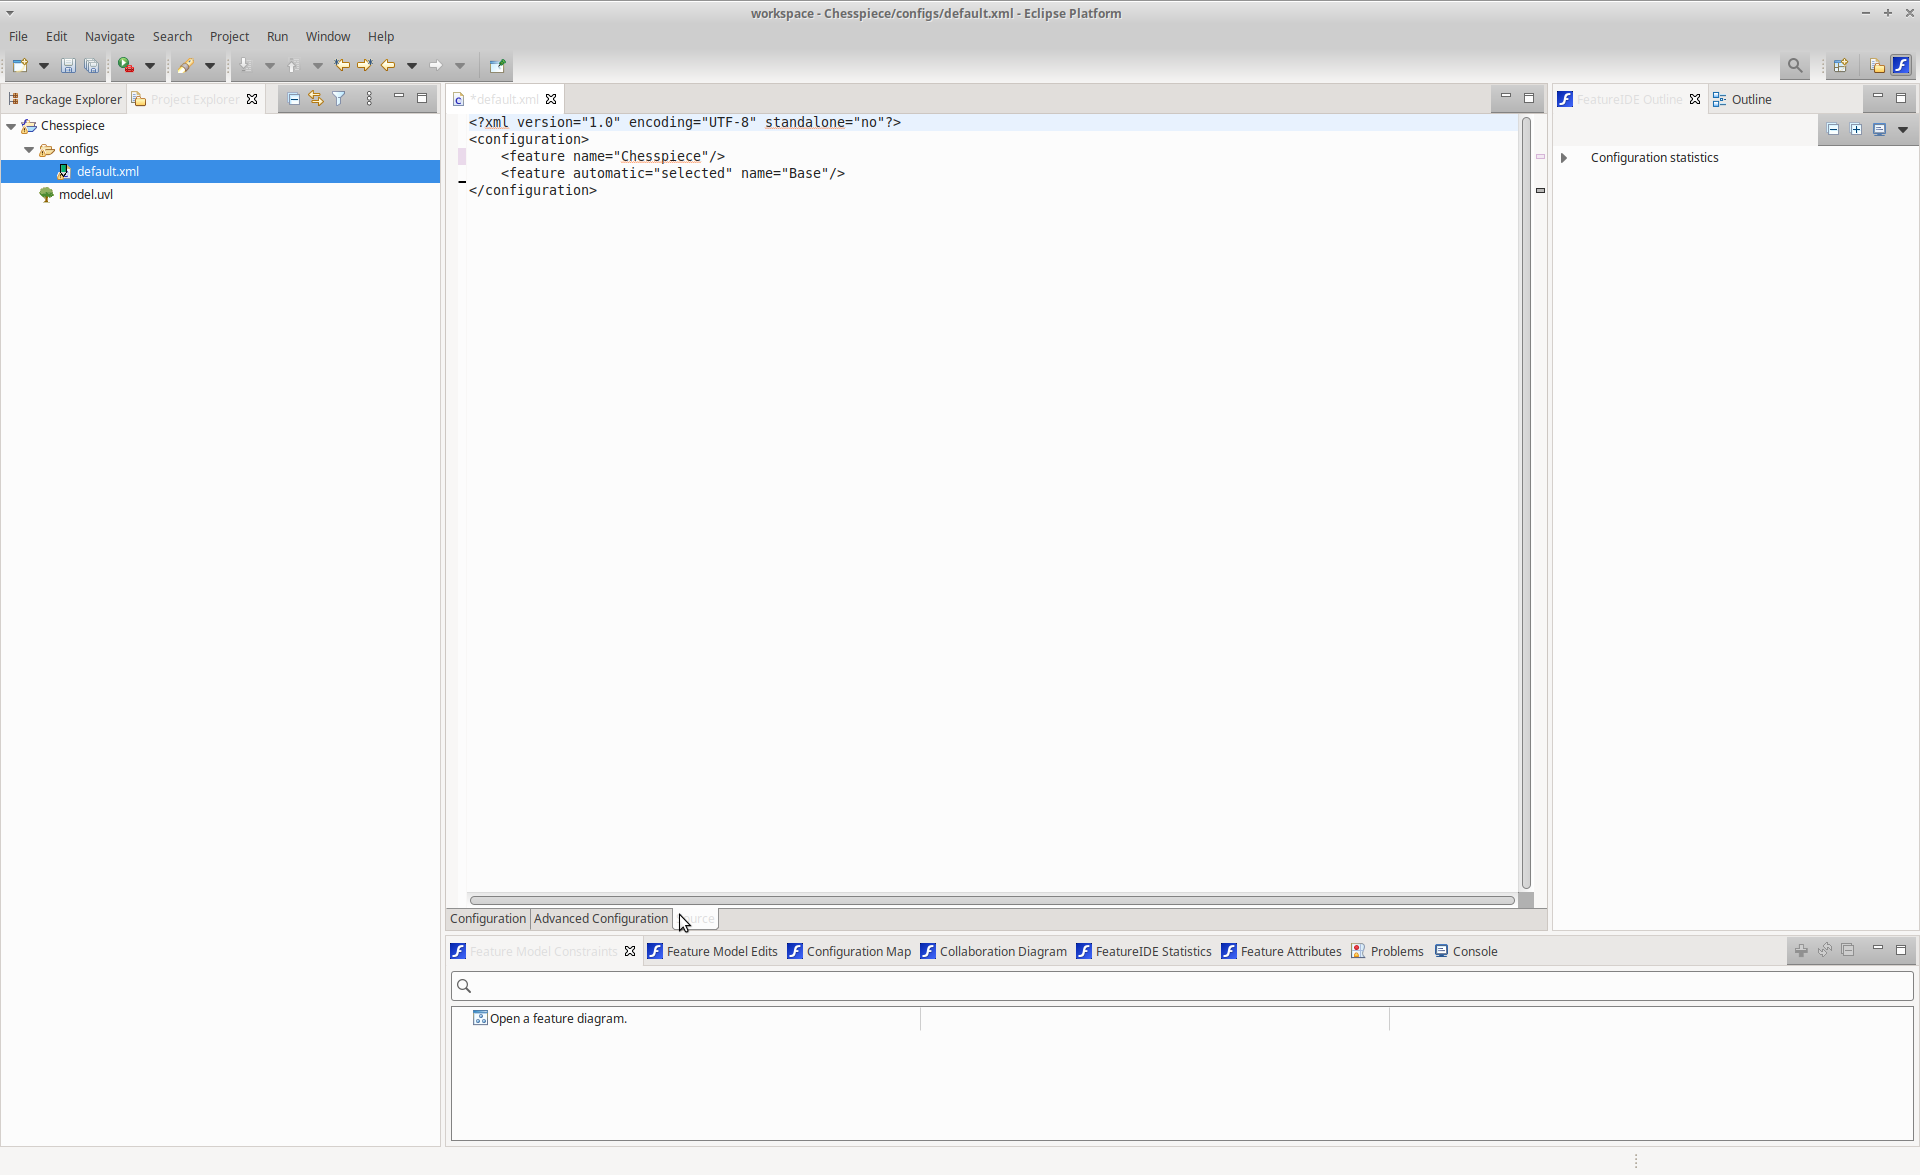
Task: Open the filter icon in Package Explorer
Action: pos(339,98)
